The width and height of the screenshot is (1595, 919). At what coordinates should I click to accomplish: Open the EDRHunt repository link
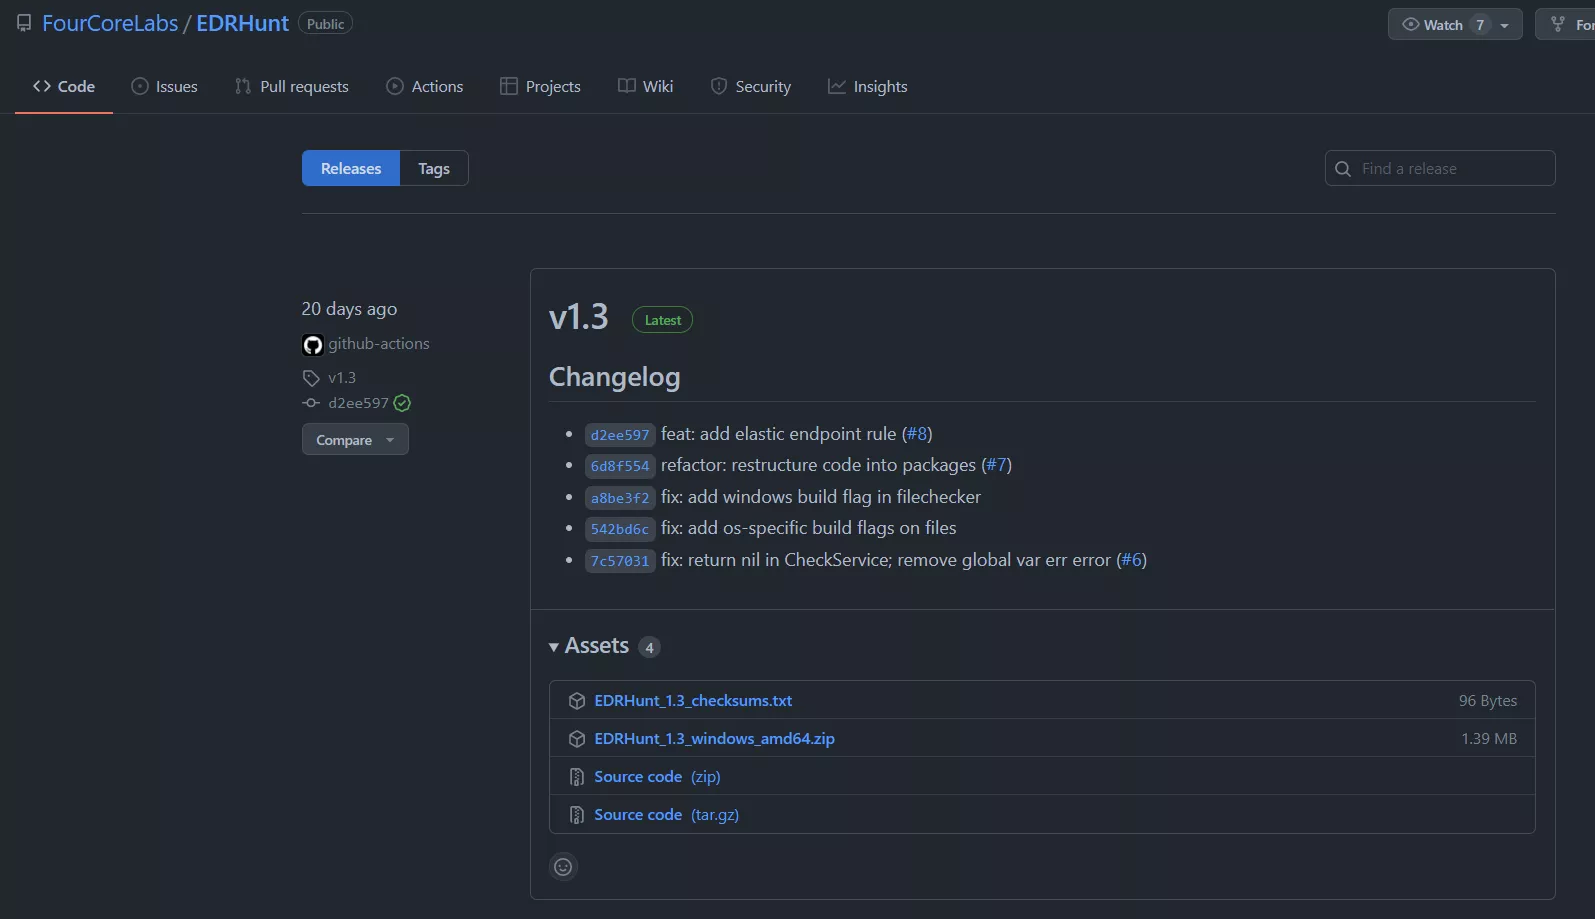(242, 23)
